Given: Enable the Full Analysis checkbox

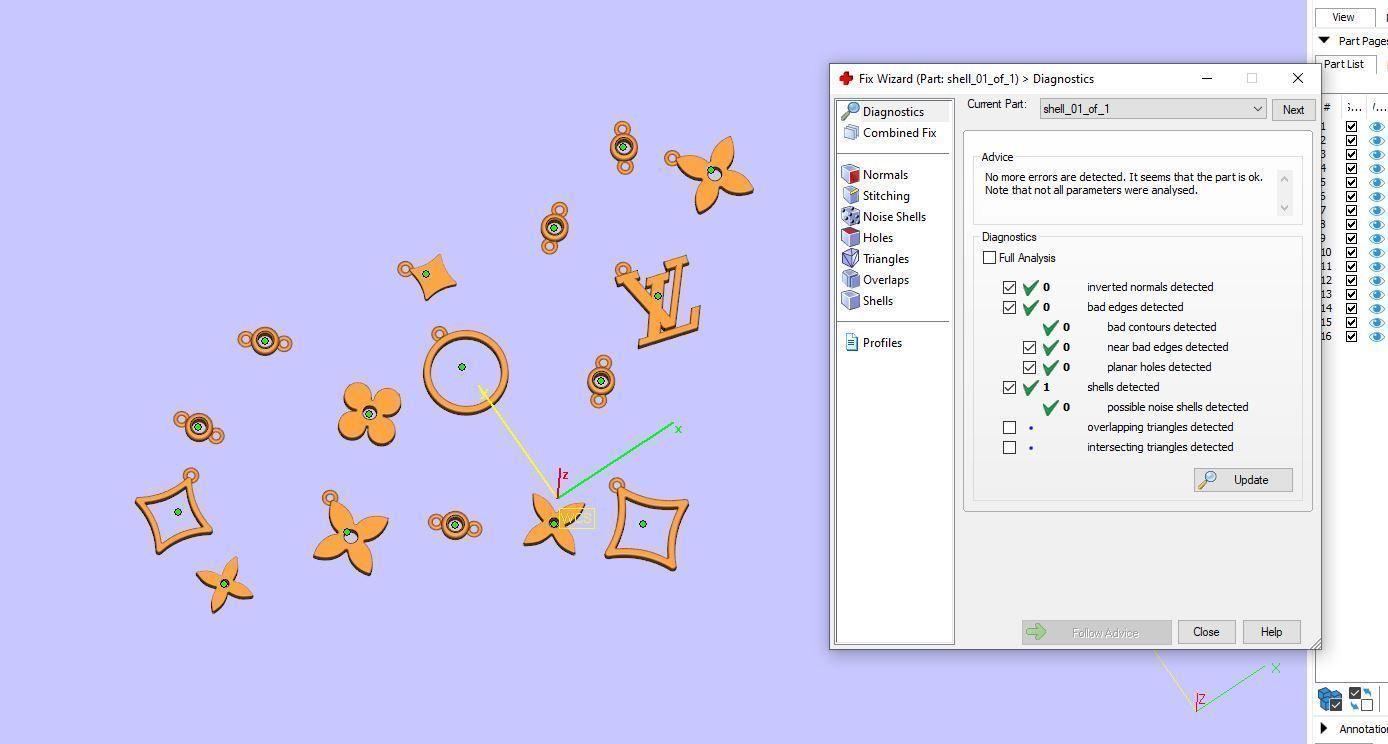Looking at the screenshot, I should [x=989, y=258].
